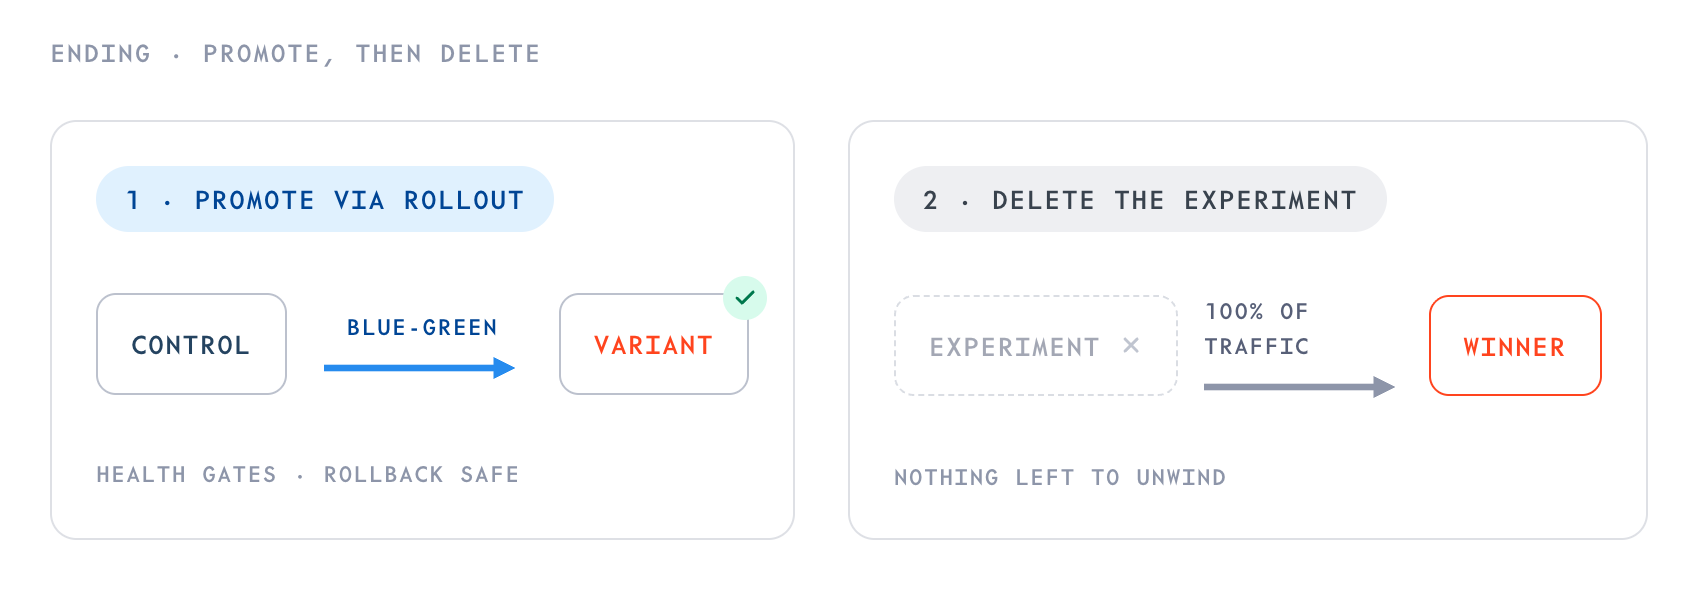Click the Health Gates caption
The width and height of the screenshot is (1702, 609).
pos(186,475)
